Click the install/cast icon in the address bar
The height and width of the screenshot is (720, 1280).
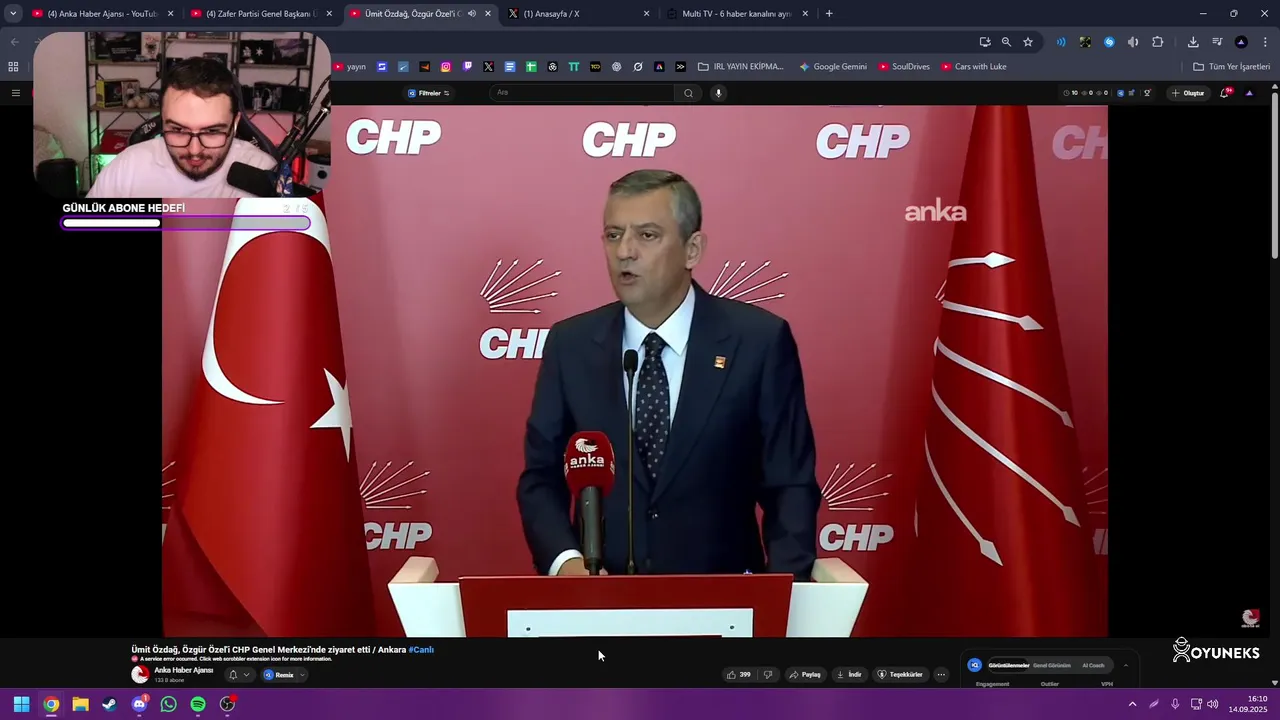(x=985, y=42)
